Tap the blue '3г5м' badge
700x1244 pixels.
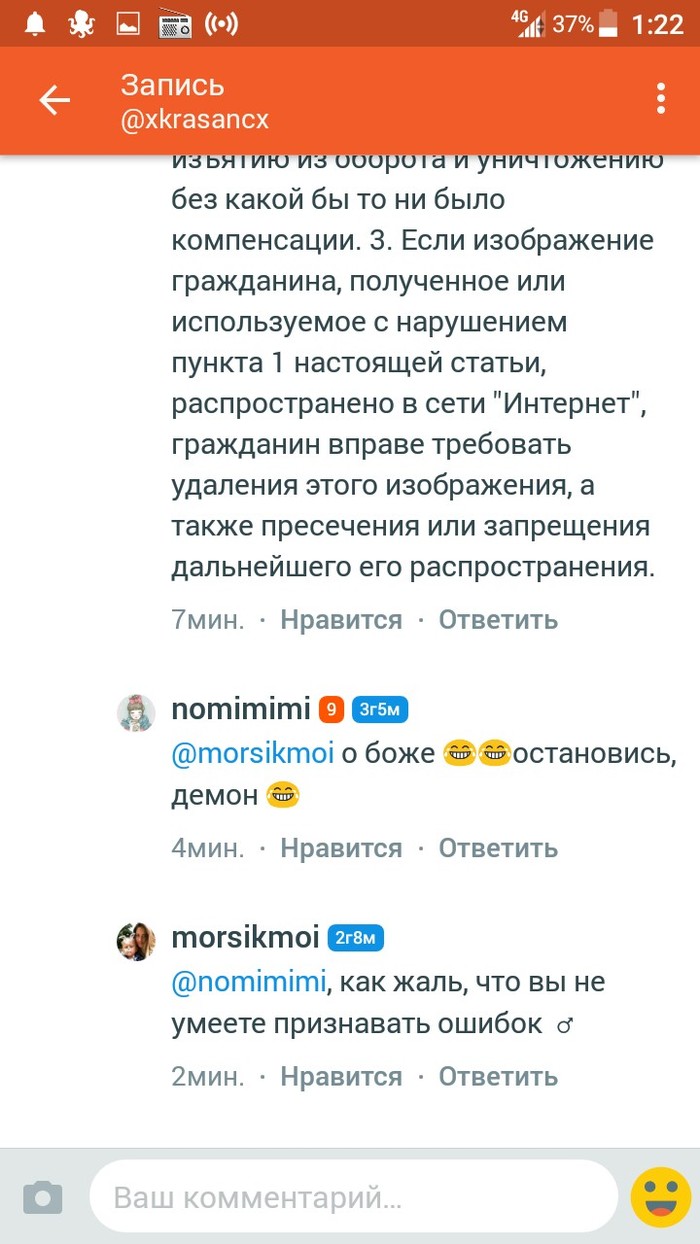[x=380, y=711]
